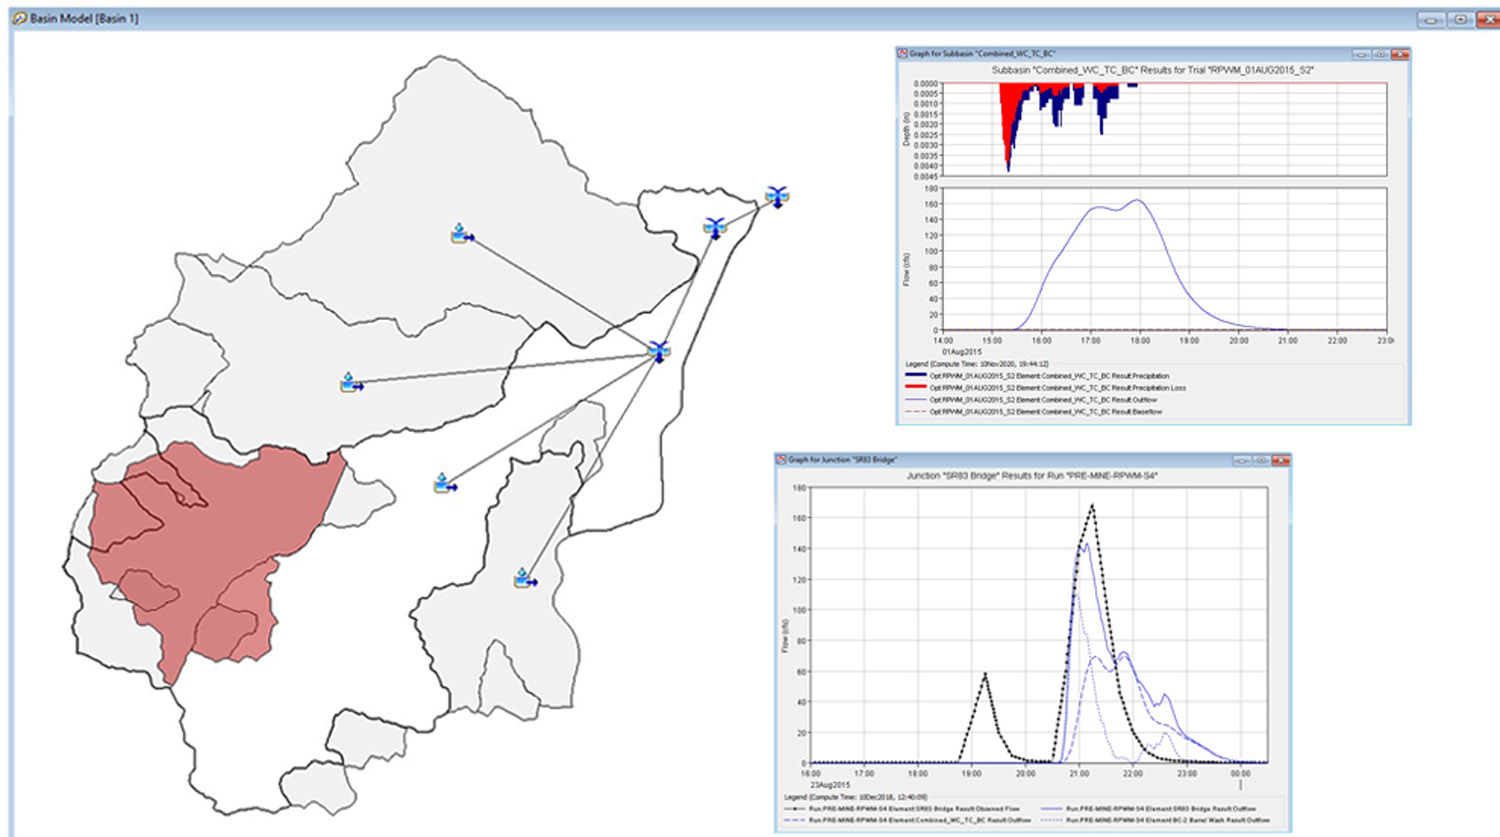The image size is (1500, 837).
Task: Click the red Precipitation Loss legend swatch
Action: [x=914, y=388]
